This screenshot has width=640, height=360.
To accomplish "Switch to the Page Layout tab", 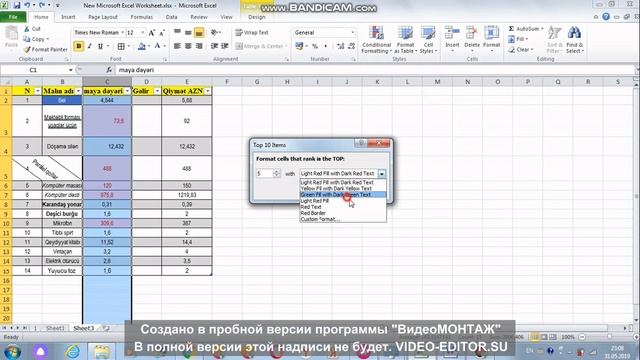I will pos(103,17).
